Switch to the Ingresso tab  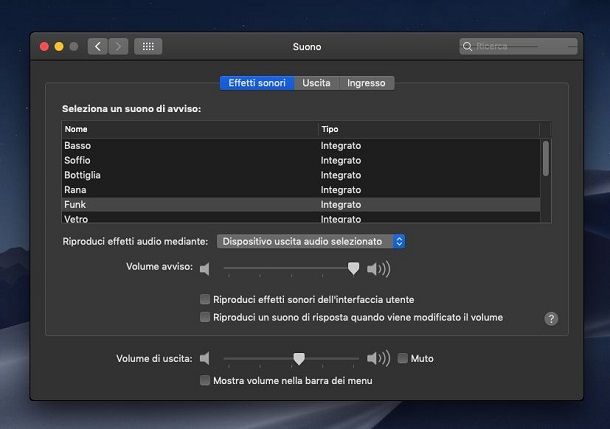point(366,83)
